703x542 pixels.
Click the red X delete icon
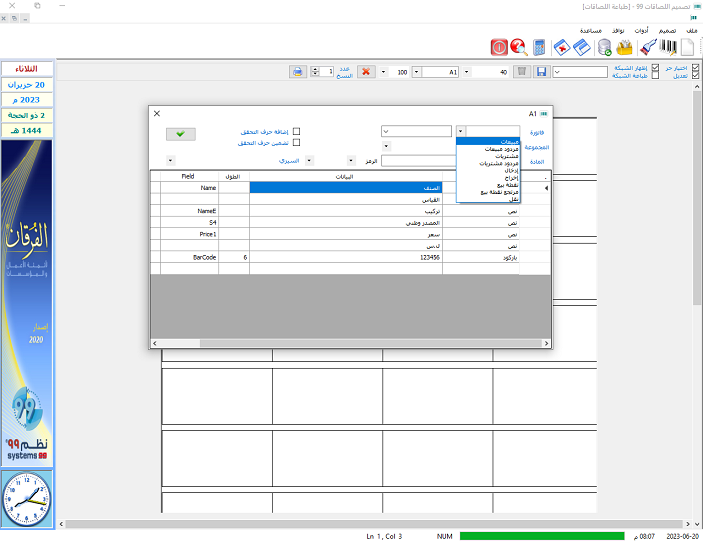[x=367, y=72]
